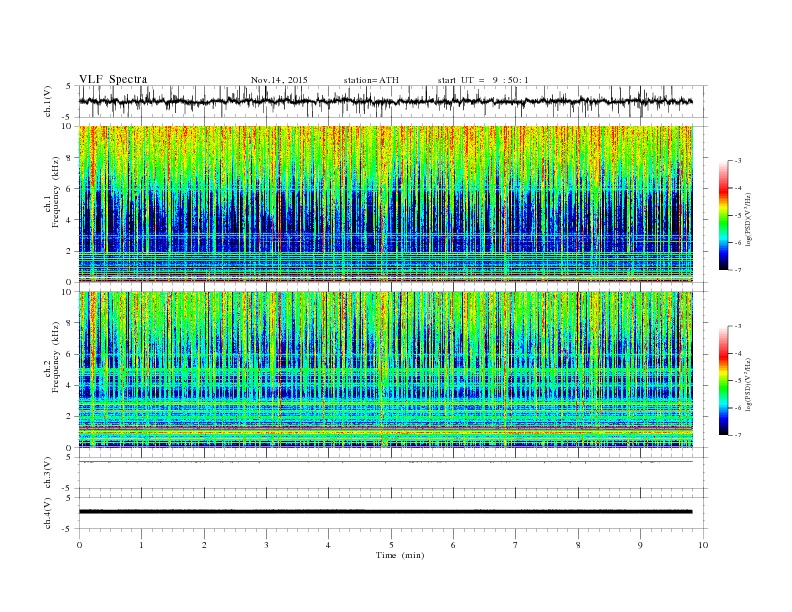Click time axis tick label 7
The image size is (792, 612).
[x=516, y=545]
